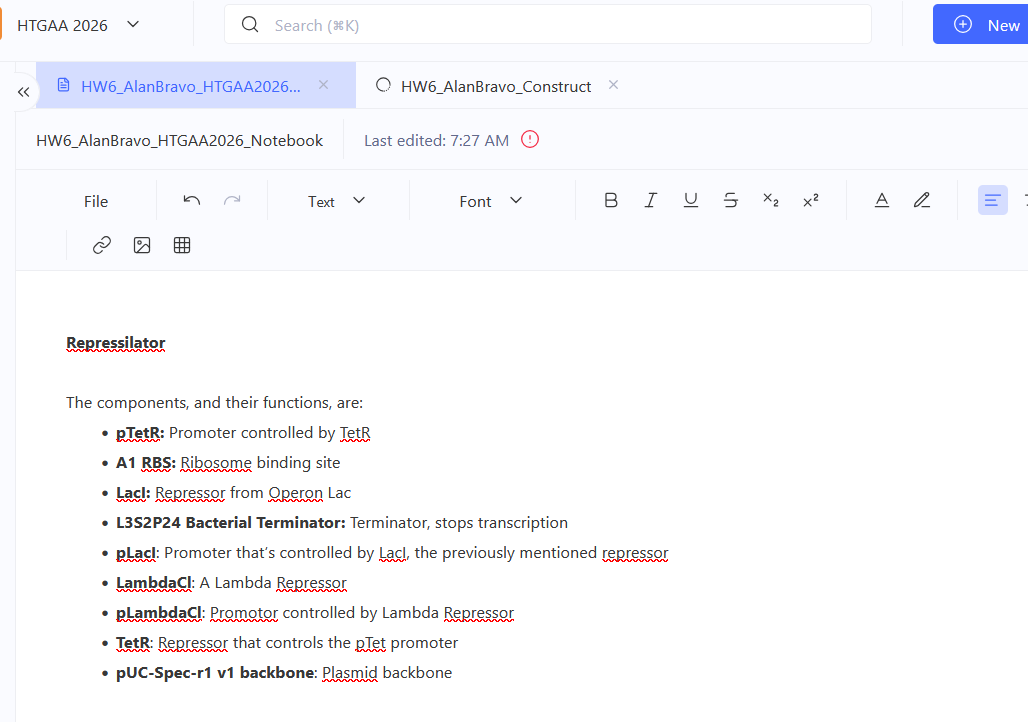Click the A1 RBS bullet line
Screen dimensions: 1028x722
(x=228, y=463)
